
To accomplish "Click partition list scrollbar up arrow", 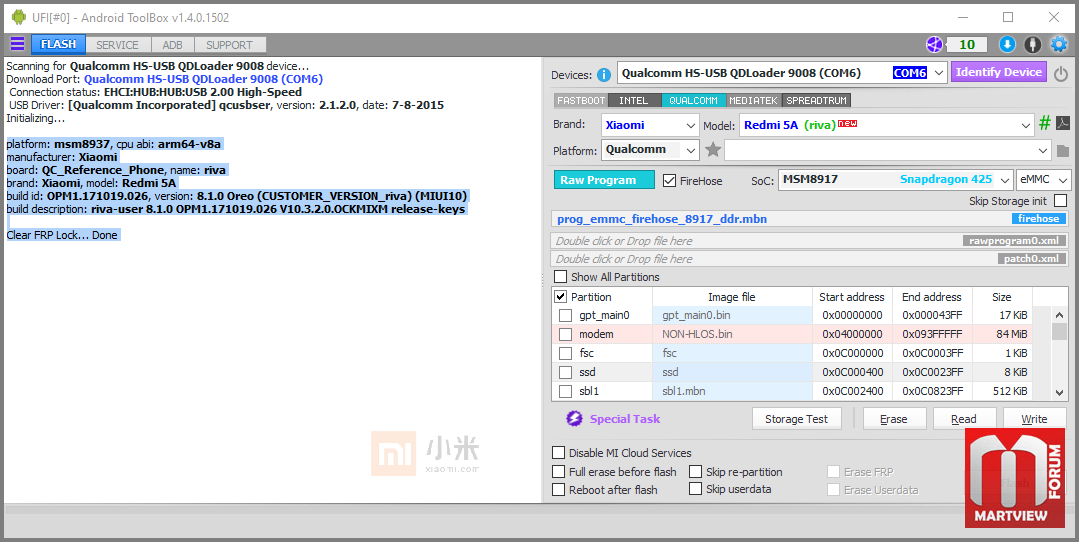I will (x=1060, y=314).
